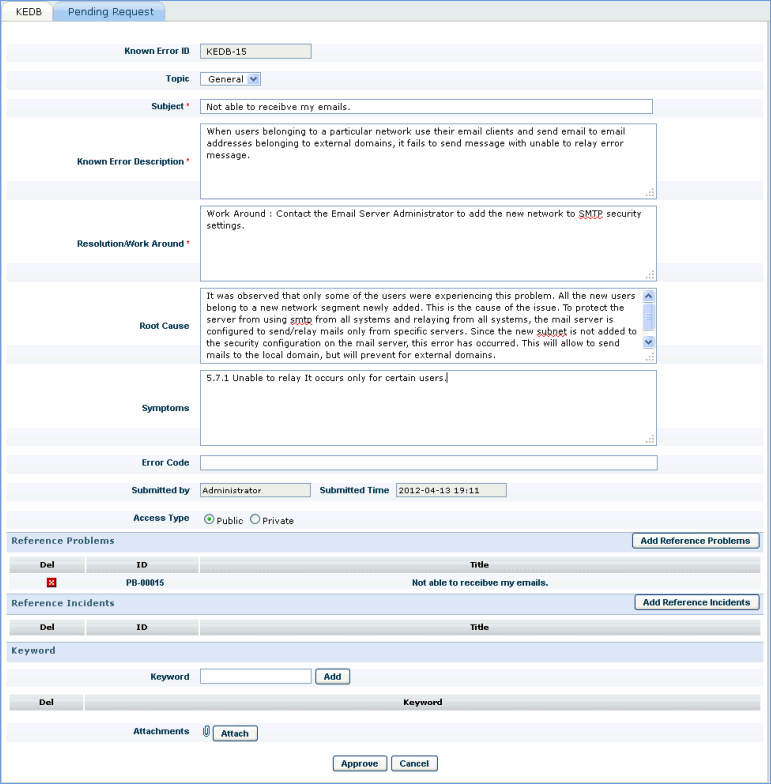Open the Topic dropdown showing General

point(230,79)
